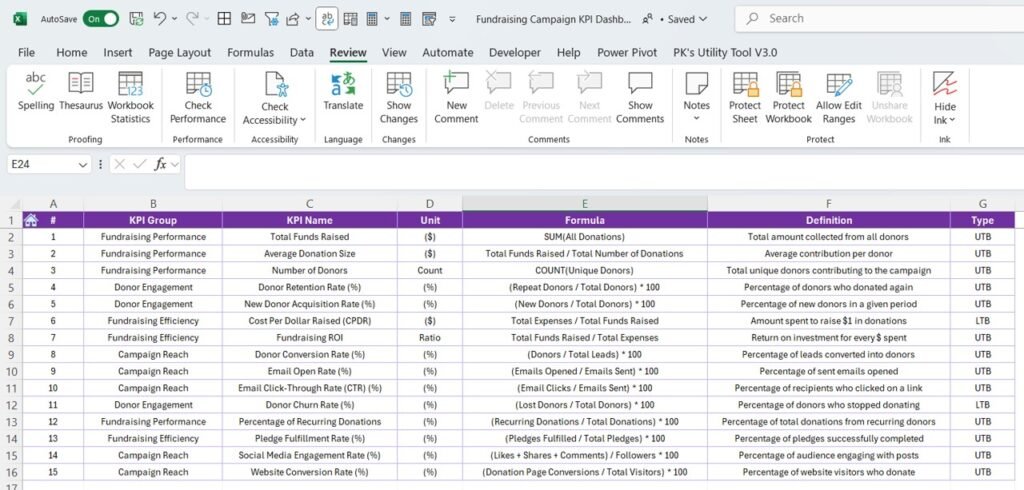1024x490 pixels.
Task: Select row 8 header
Action: (x=10, y=338)
